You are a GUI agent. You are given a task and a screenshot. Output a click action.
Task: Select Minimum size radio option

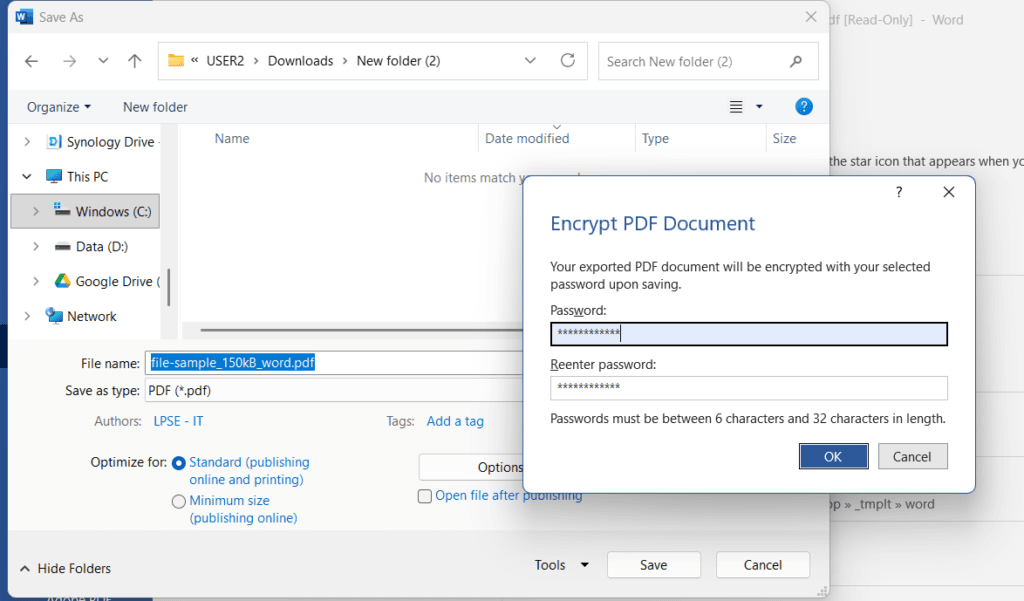click(179, 501)
